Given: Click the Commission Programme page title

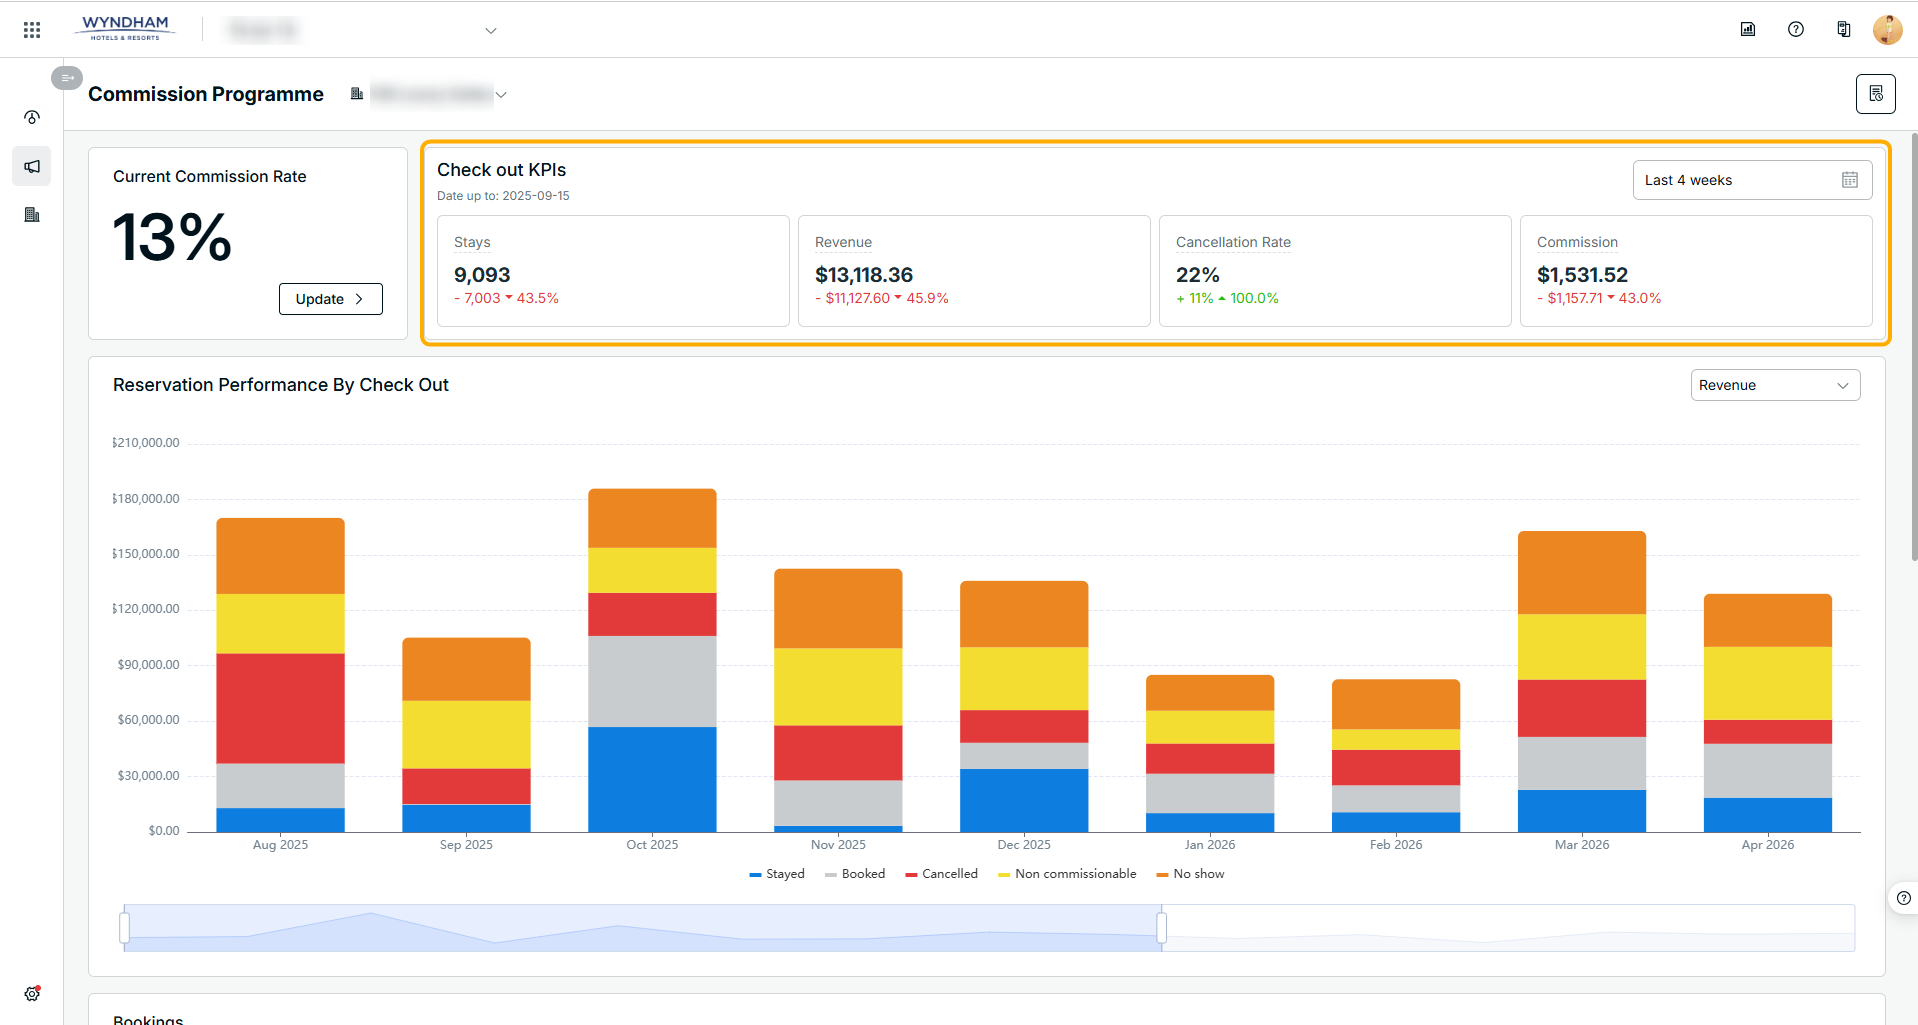Looking at the screenshot, I should coord(206,94).
